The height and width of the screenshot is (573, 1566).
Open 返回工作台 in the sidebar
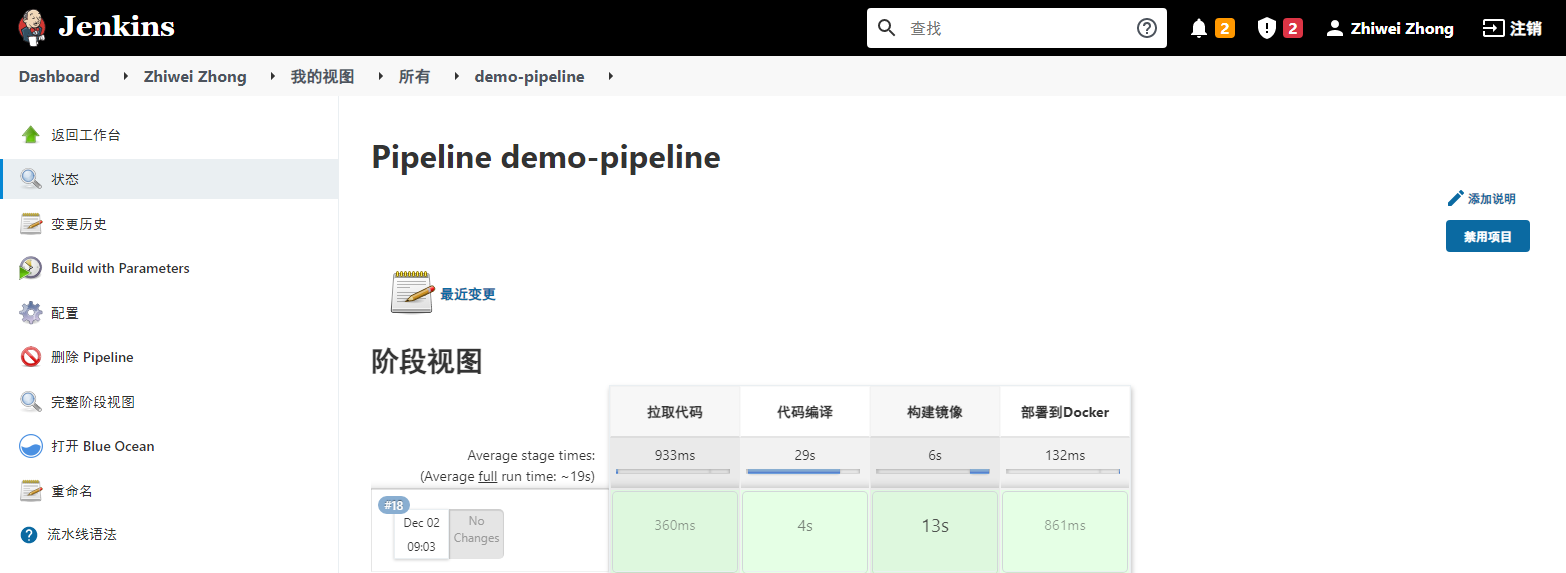pyautogui.click(x=86, y=135)
